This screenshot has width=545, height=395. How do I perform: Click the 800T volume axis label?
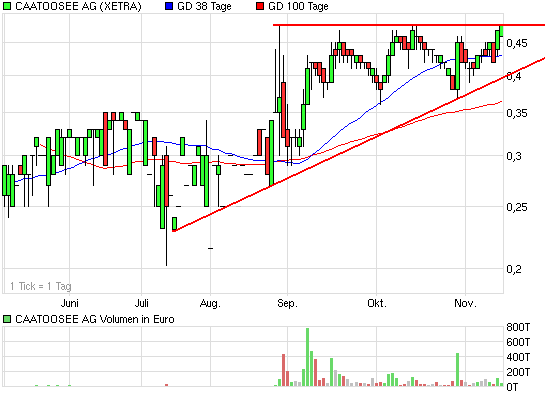(x=518, y=327)
